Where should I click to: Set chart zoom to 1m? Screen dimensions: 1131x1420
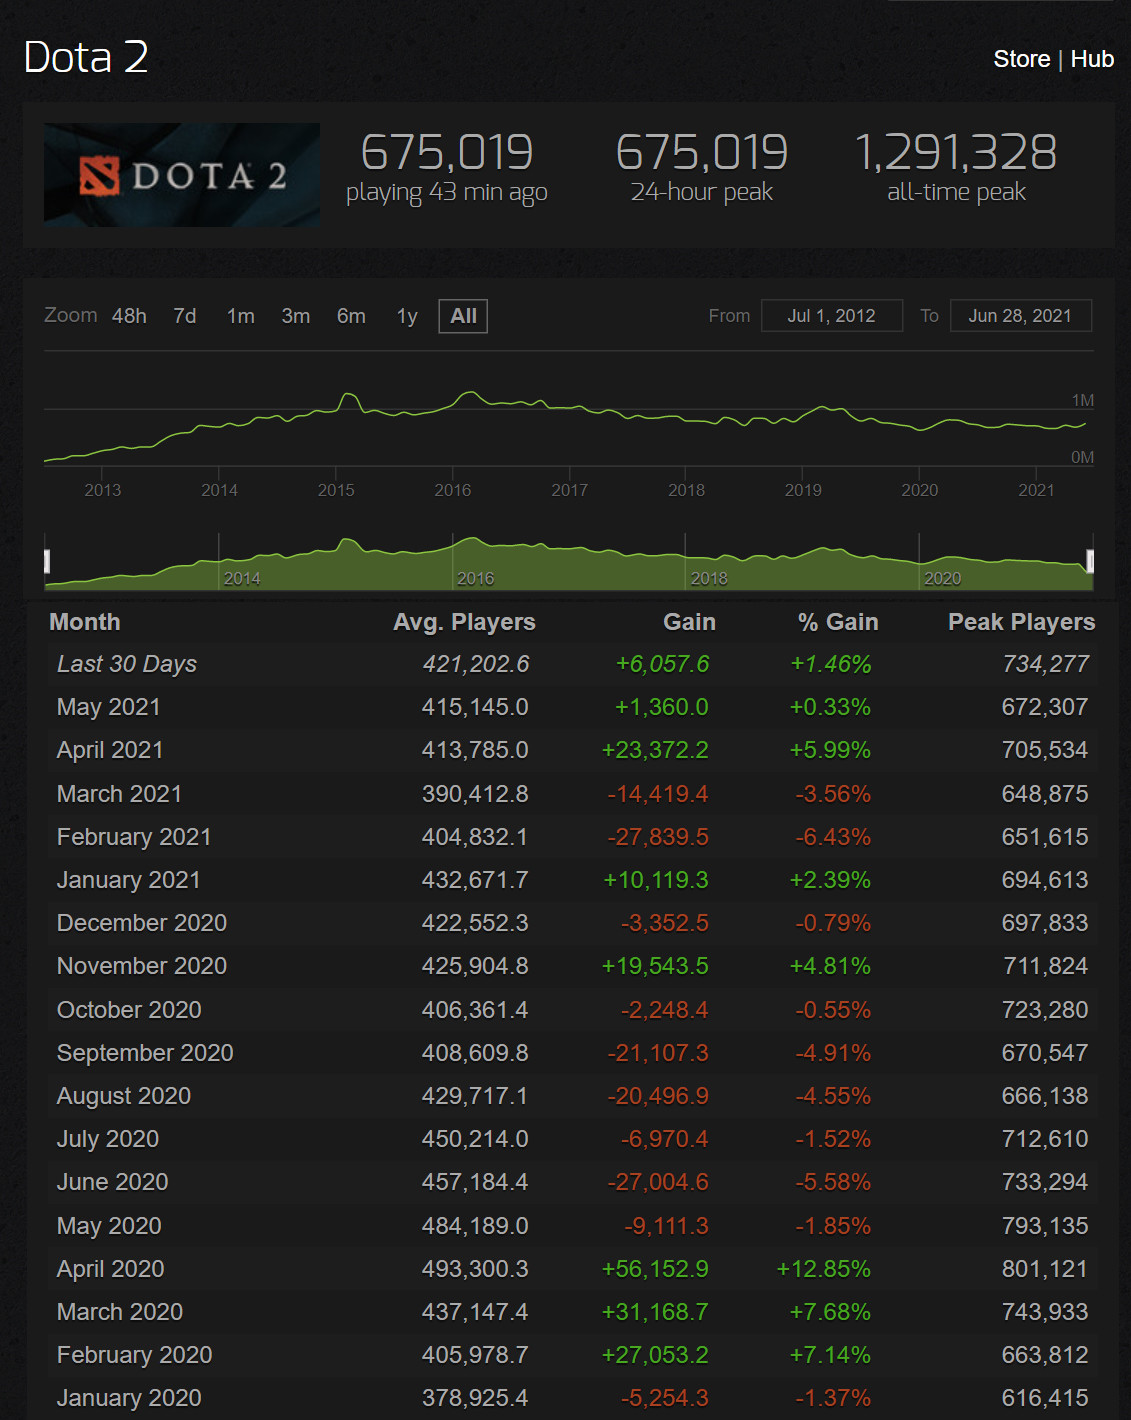pyautogui.click(x=240, y=316)
